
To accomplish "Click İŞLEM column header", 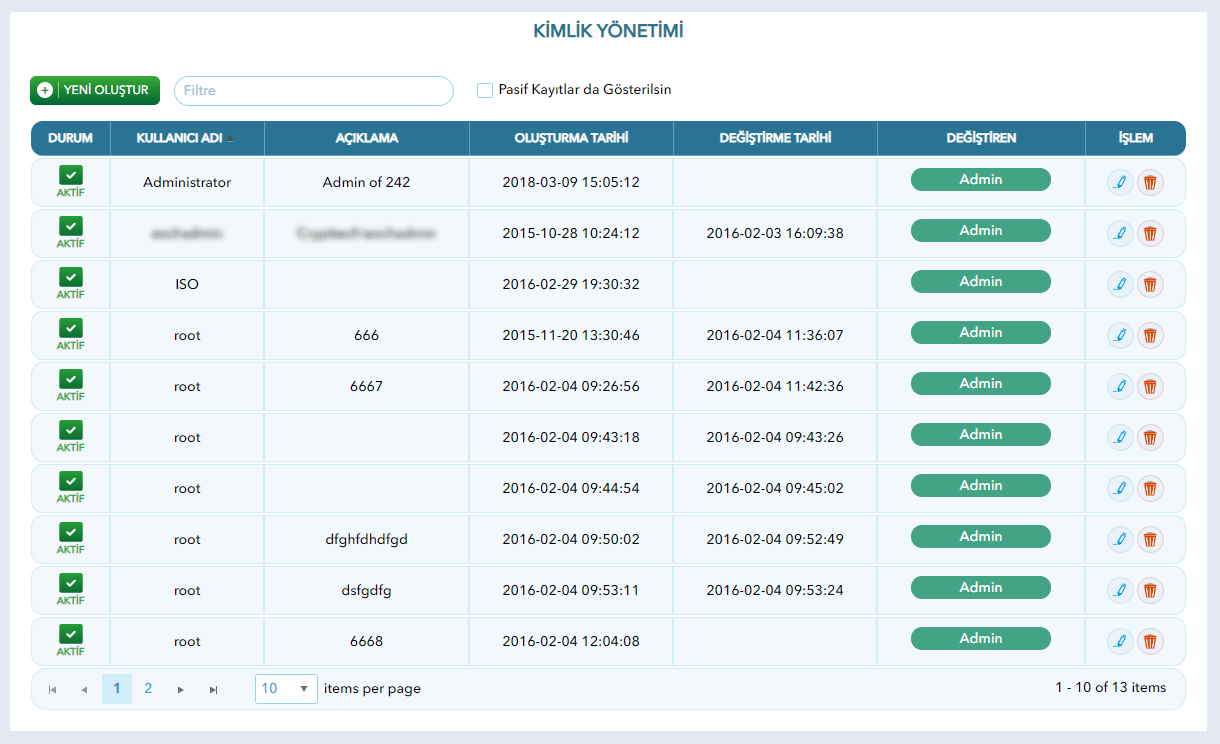I will pos(1135,138).
